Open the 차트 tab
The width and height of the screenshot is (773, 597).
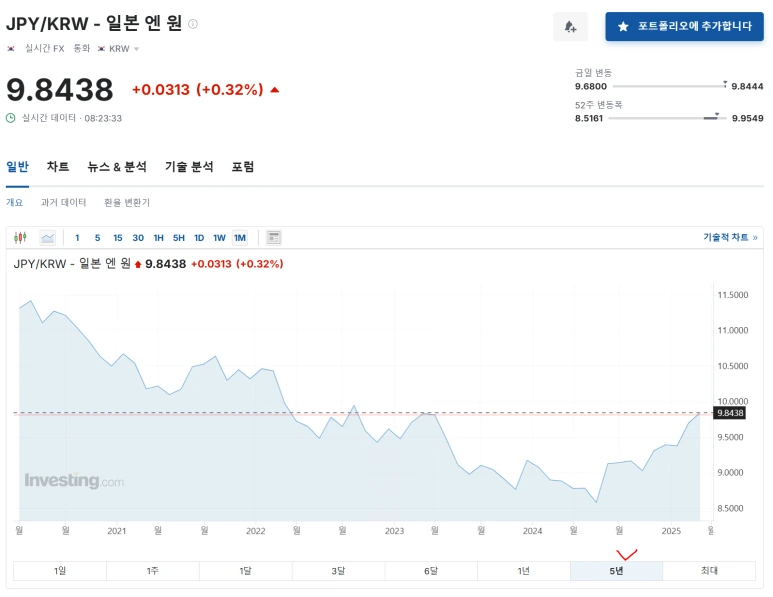58,167
